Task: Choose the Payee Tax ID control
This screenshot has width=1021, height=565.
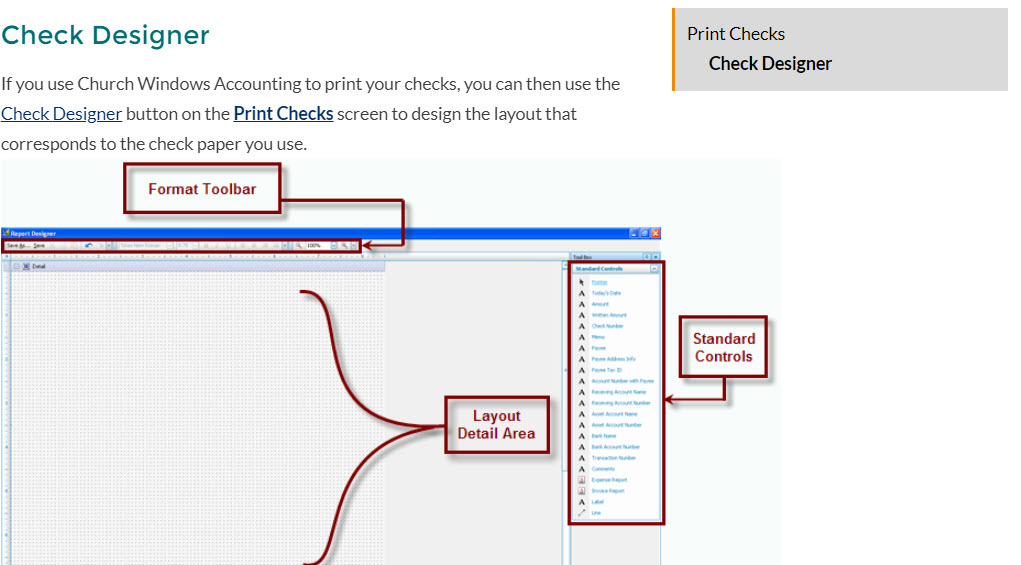Action: [x=606, y=370]
